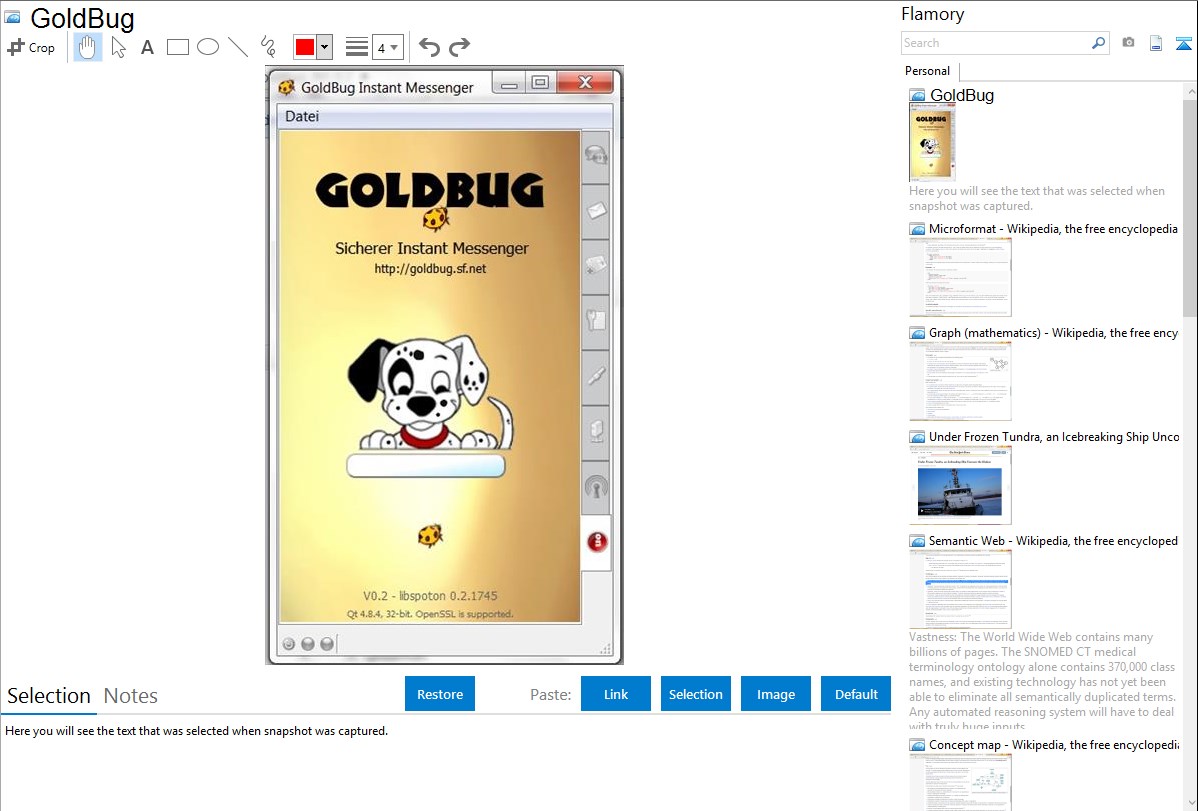The width and height of the screenshot is (1198, 811).
Task: Select the Concept map - Wikipedia snapshot title
Action: [x=1053, y=744]
